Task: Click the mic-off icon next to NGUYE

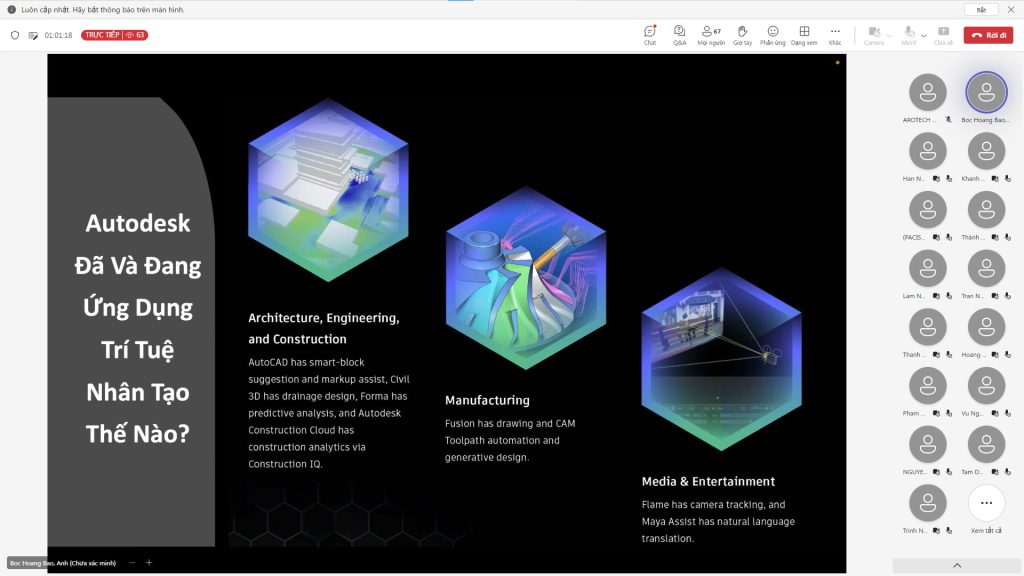Action: pos(949,473)
